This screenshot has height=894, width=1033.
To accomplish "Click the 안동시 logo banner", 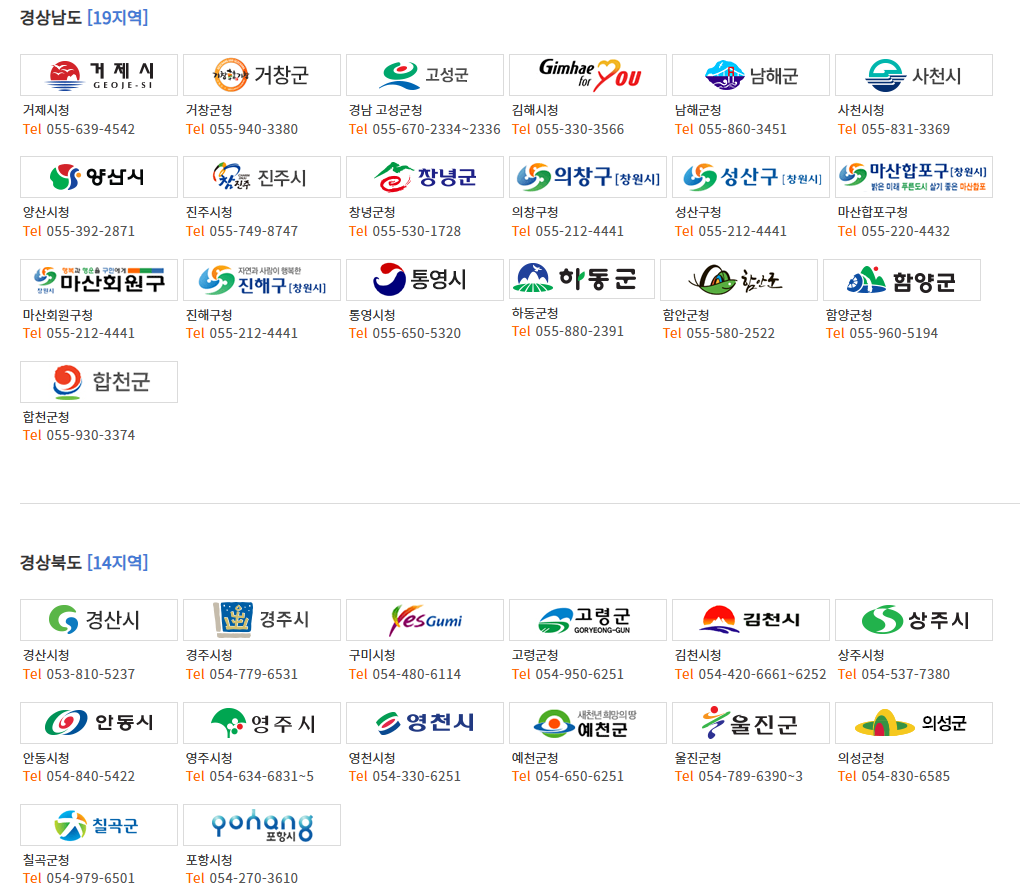I will 99,723.
